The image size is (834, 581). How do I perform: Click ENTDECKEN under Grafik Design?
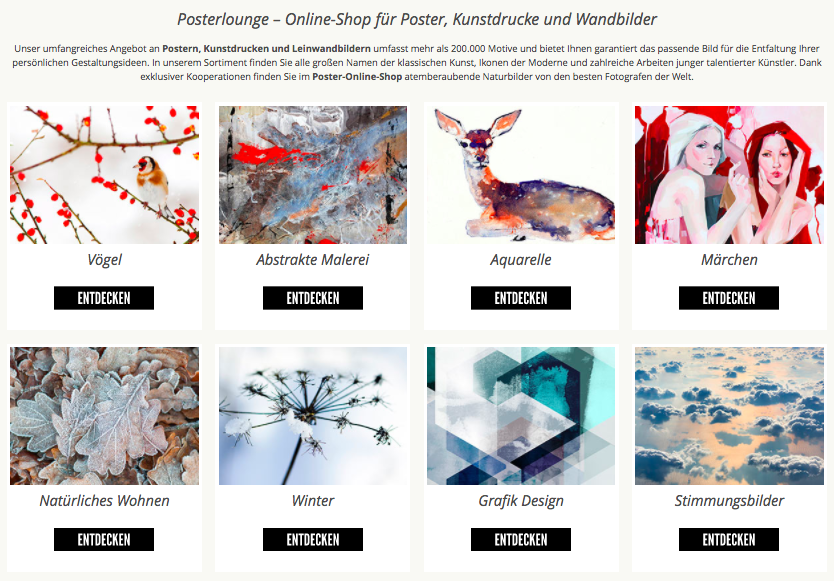521,540
